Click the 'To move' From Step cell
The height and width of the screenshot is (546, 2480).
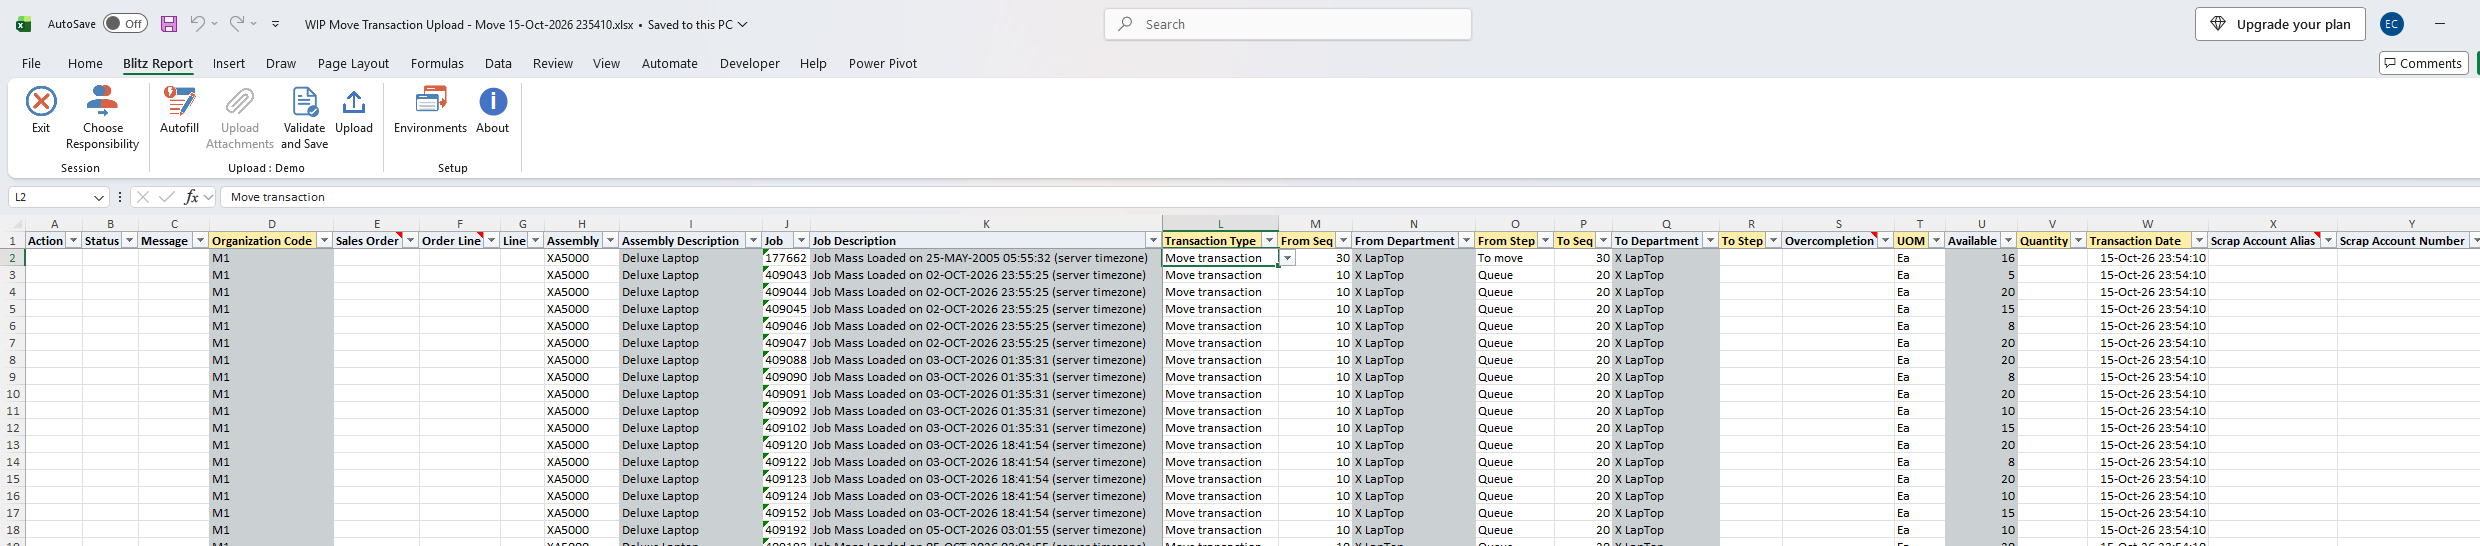tap(1514, 258)
